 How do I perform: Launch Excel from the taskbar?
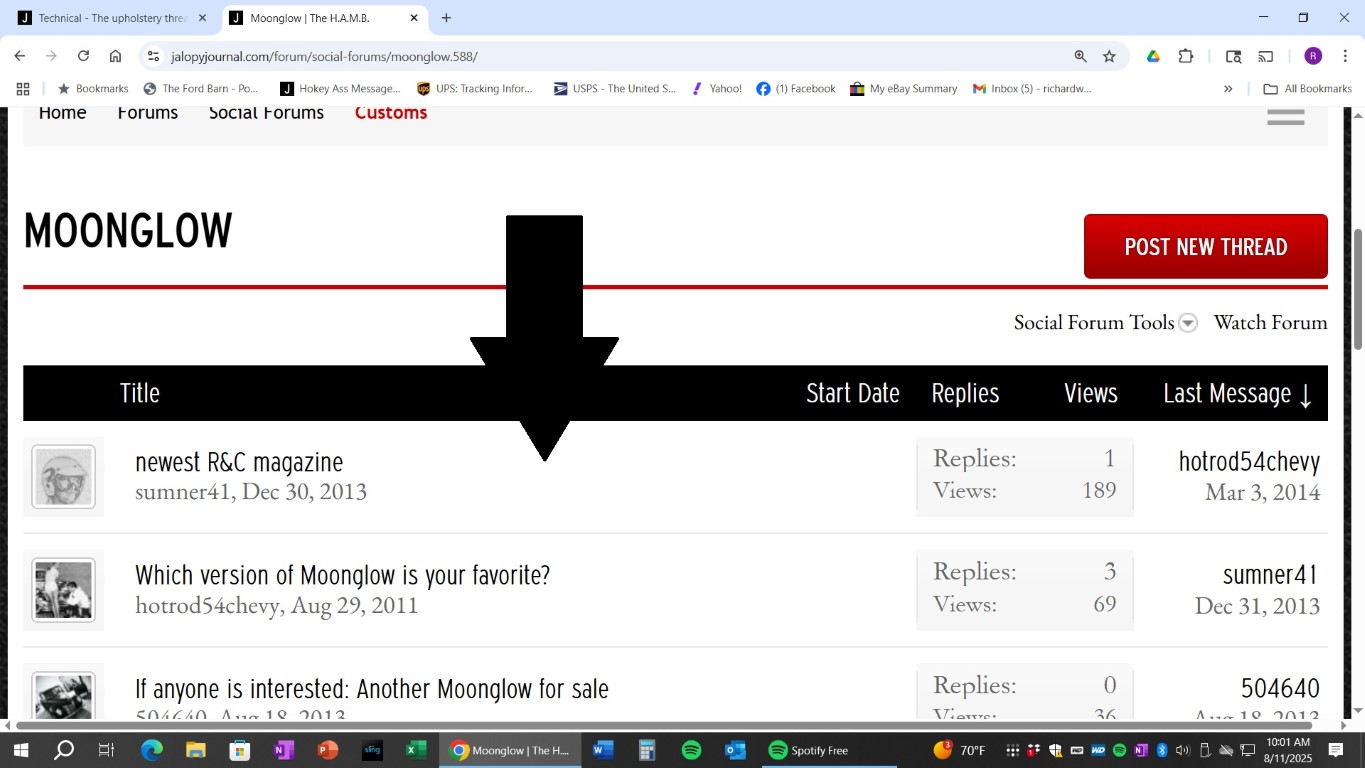(416, 750)
